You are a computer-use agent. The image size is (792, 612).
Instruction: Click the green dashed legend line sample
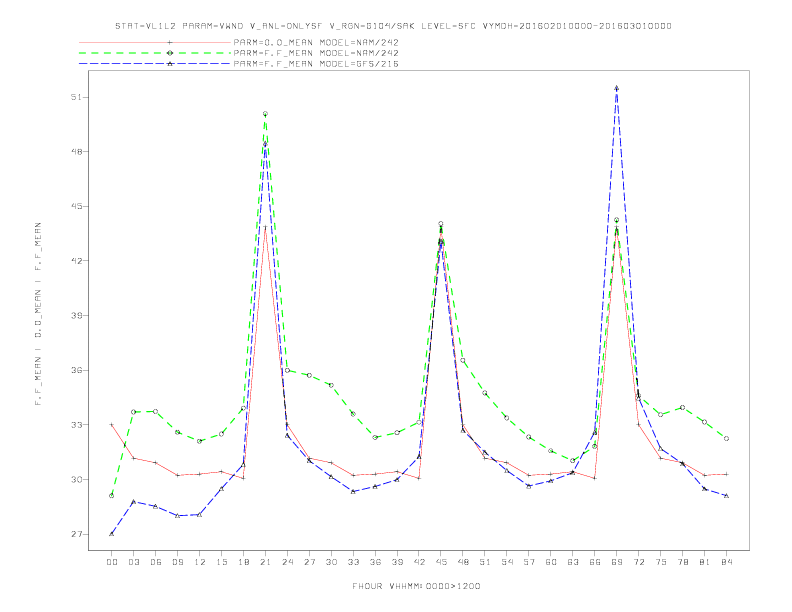155,53
